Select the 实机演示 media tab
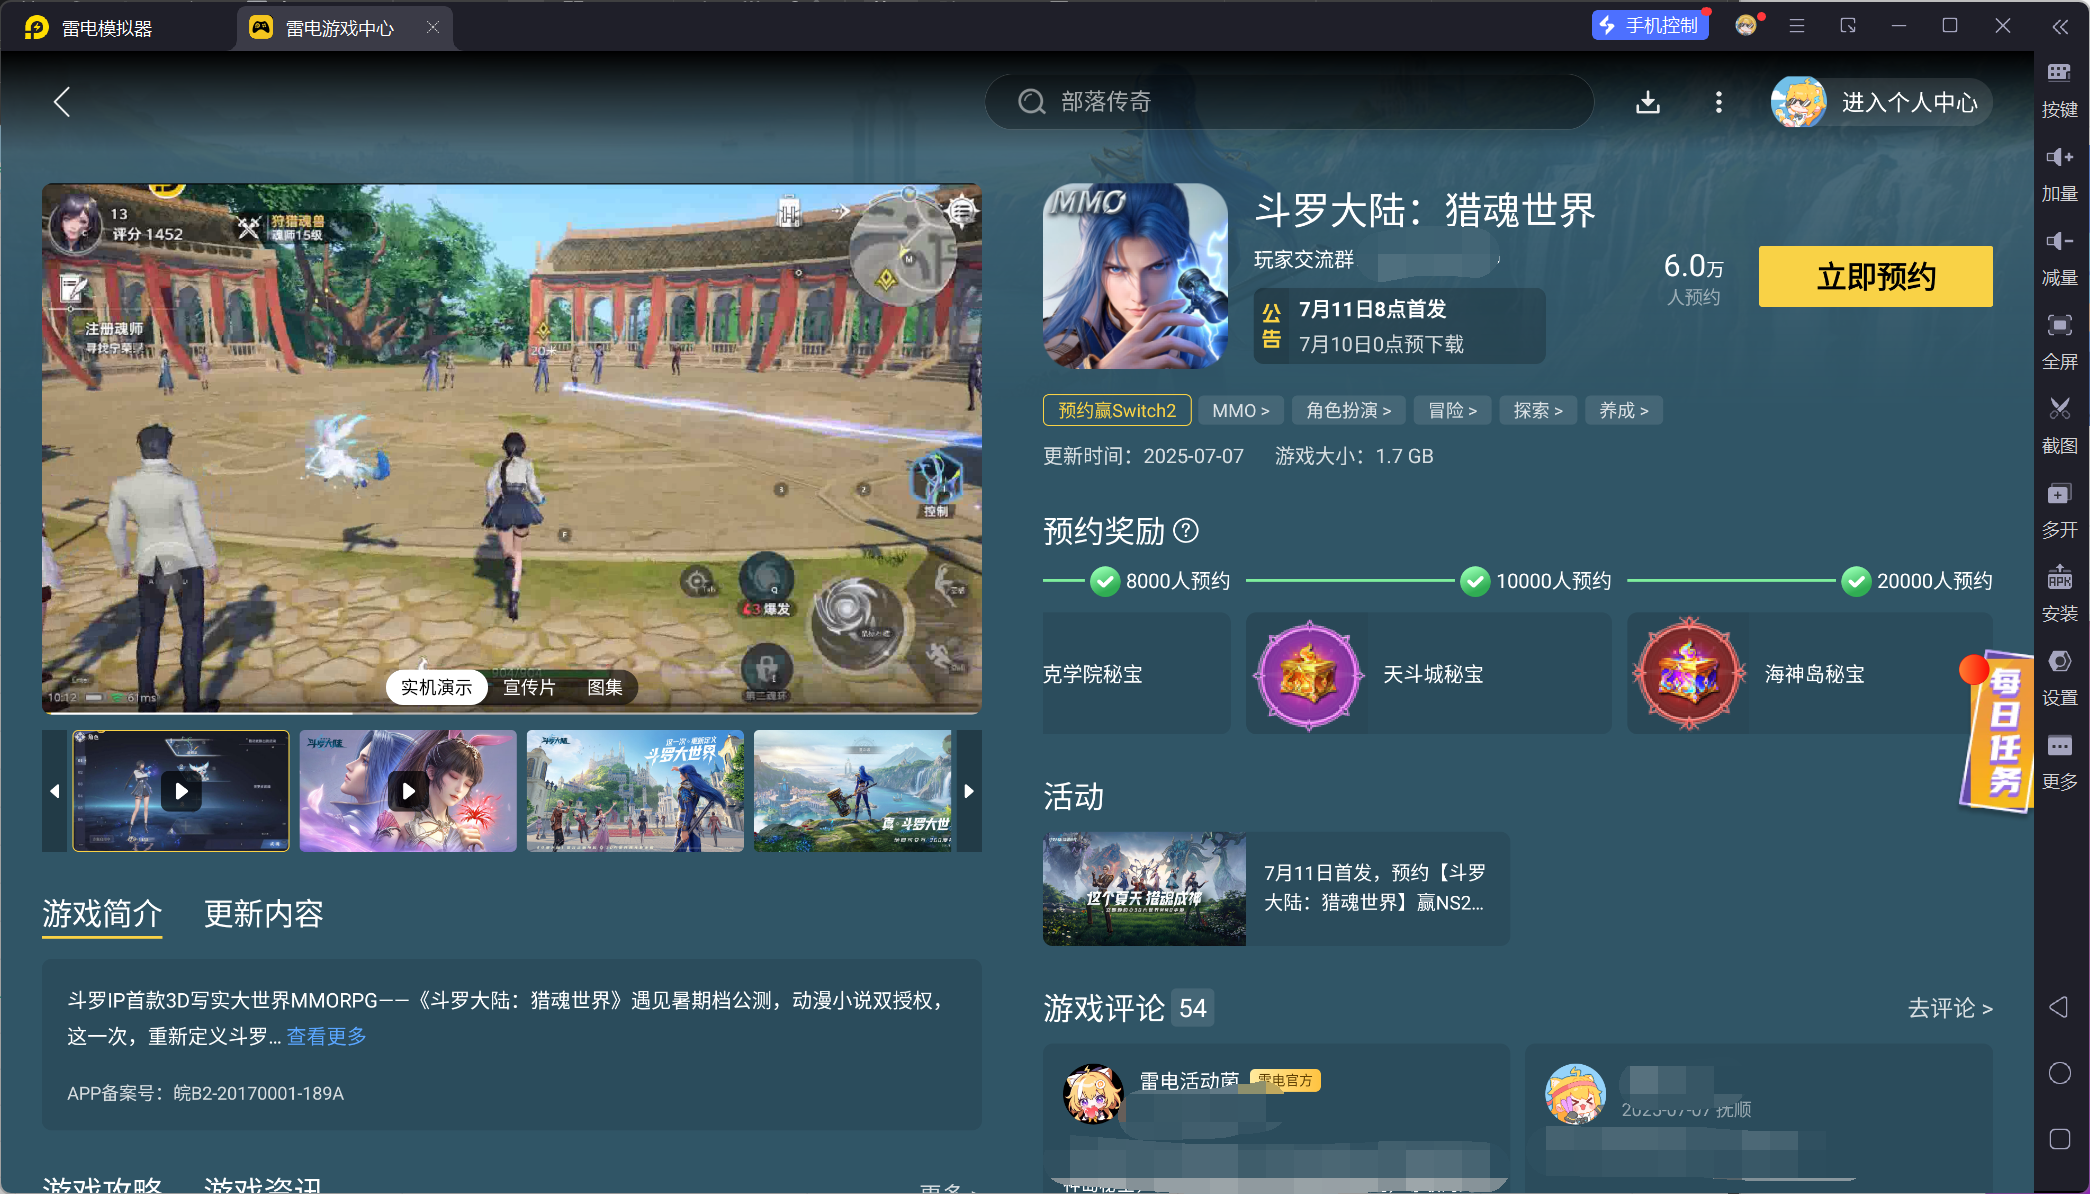Screen dimensions: 2090x1194 pos(436,687)
